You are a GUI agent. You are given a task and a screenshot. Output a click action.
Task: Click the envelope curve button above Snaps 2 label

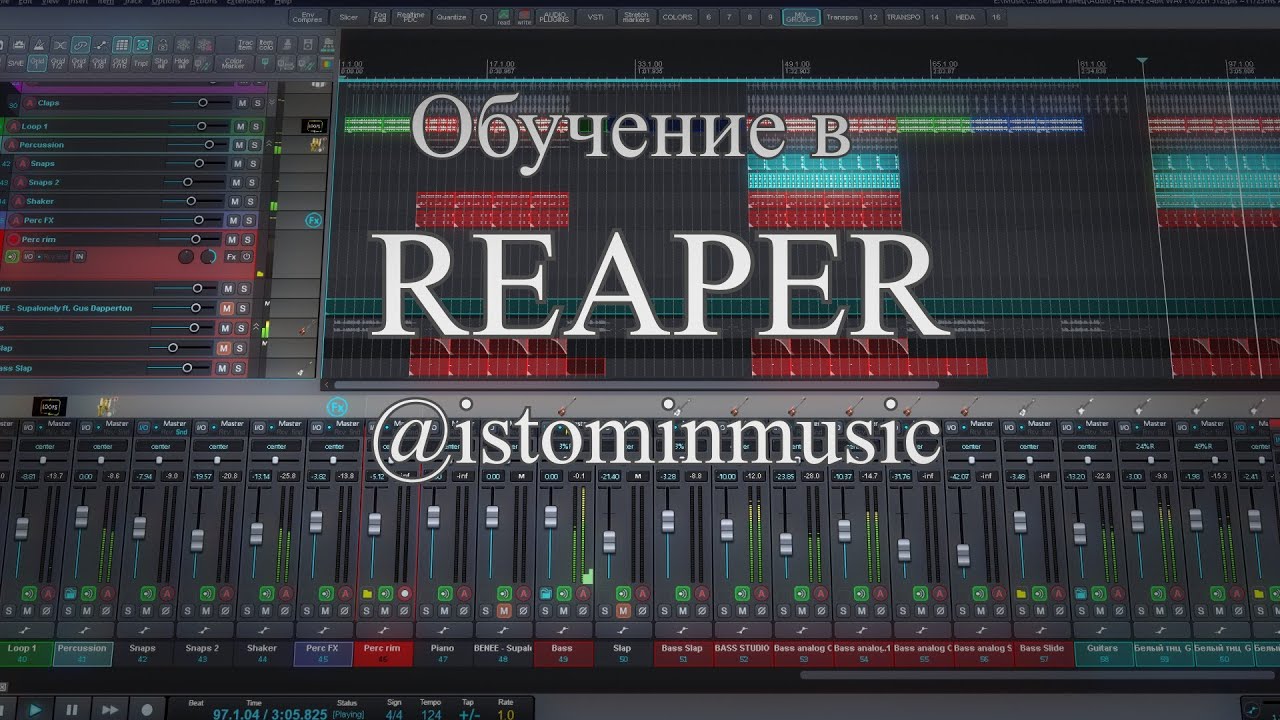[x=202, y=629]
